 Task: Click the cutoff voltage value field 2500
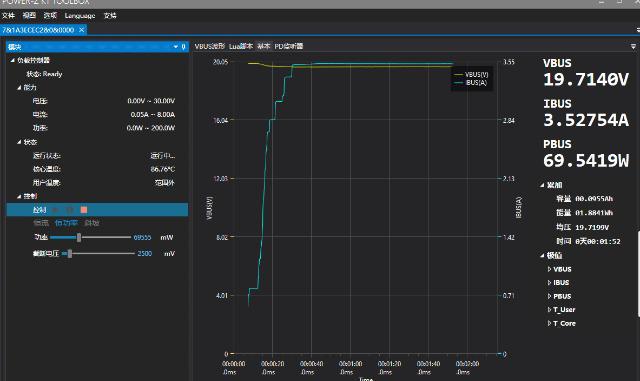(x=144, y=254)
